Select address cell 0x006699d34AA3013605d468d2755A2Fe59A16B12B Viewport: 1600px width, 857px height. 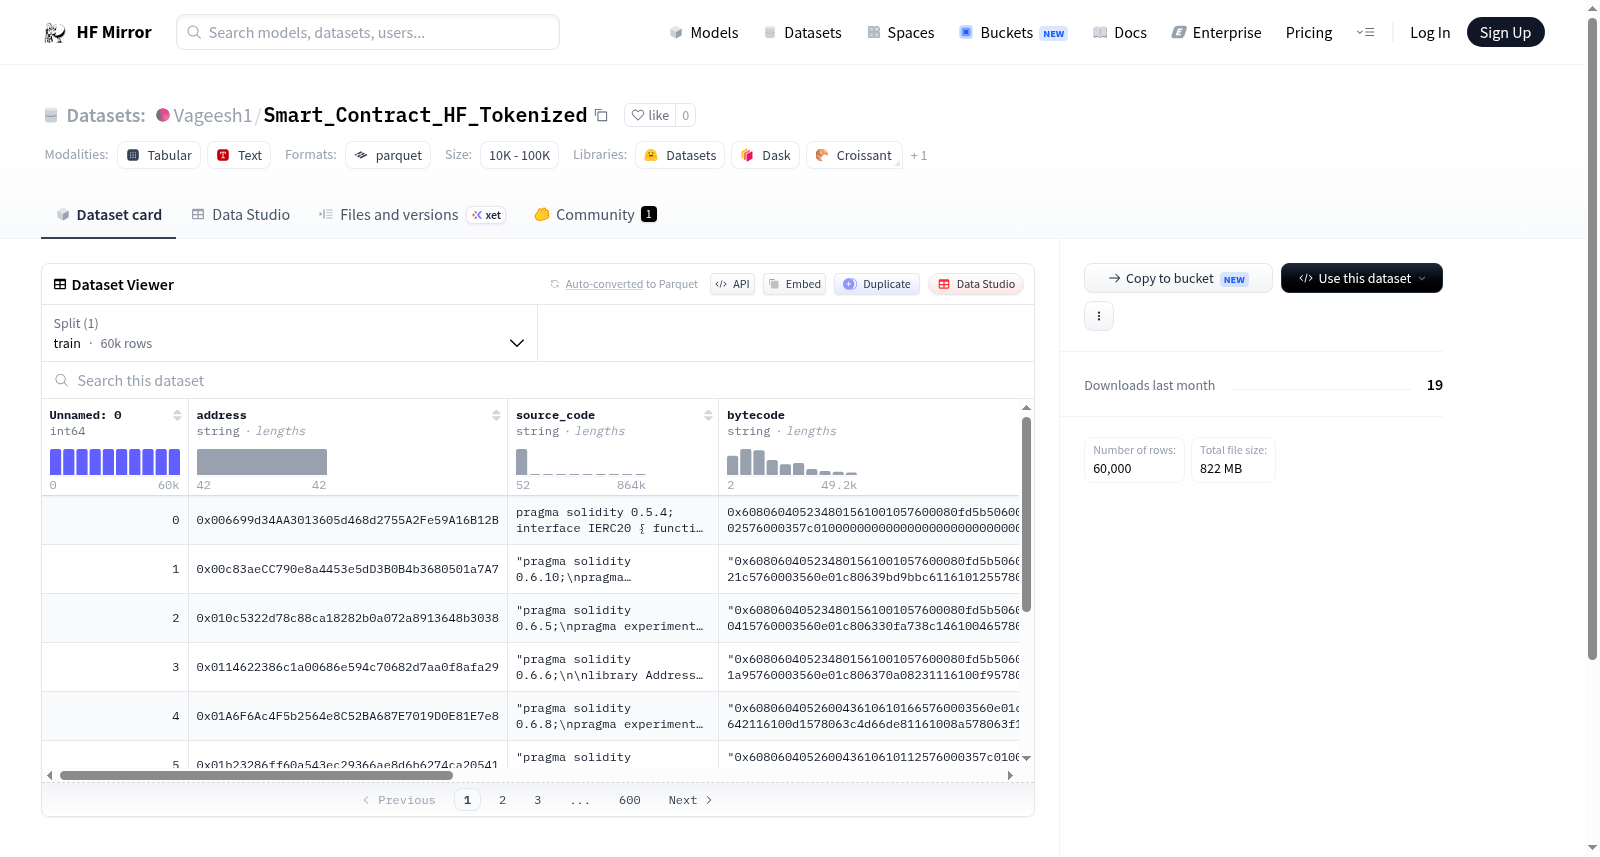click(x=347, y=520)
